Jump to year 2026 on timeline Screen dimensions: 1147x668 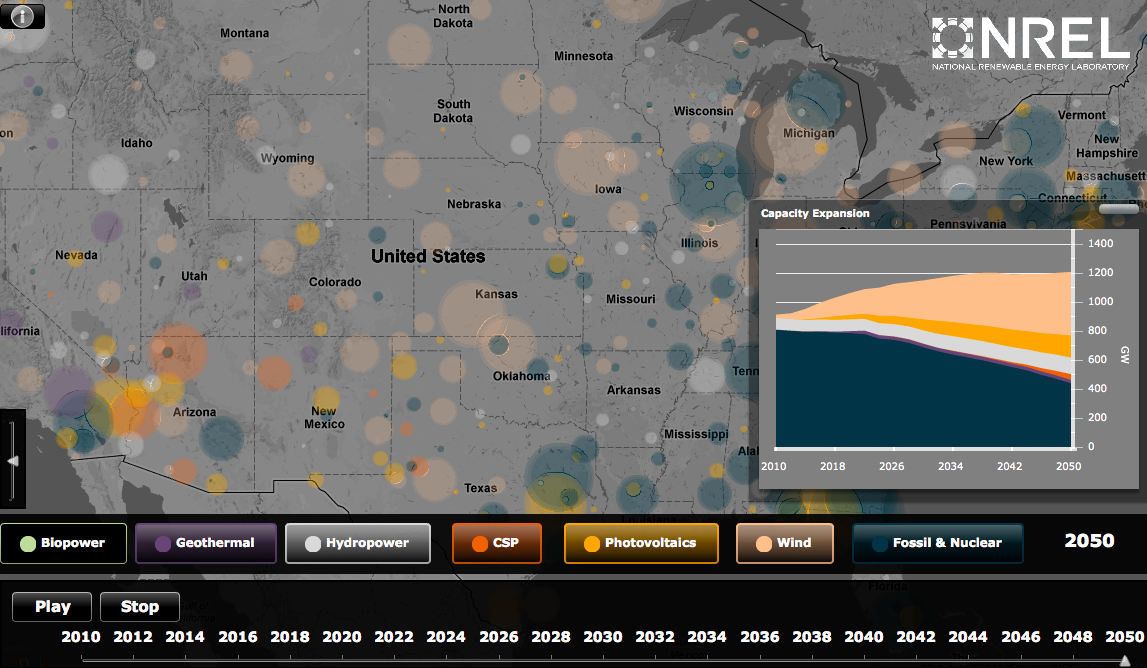499,637
